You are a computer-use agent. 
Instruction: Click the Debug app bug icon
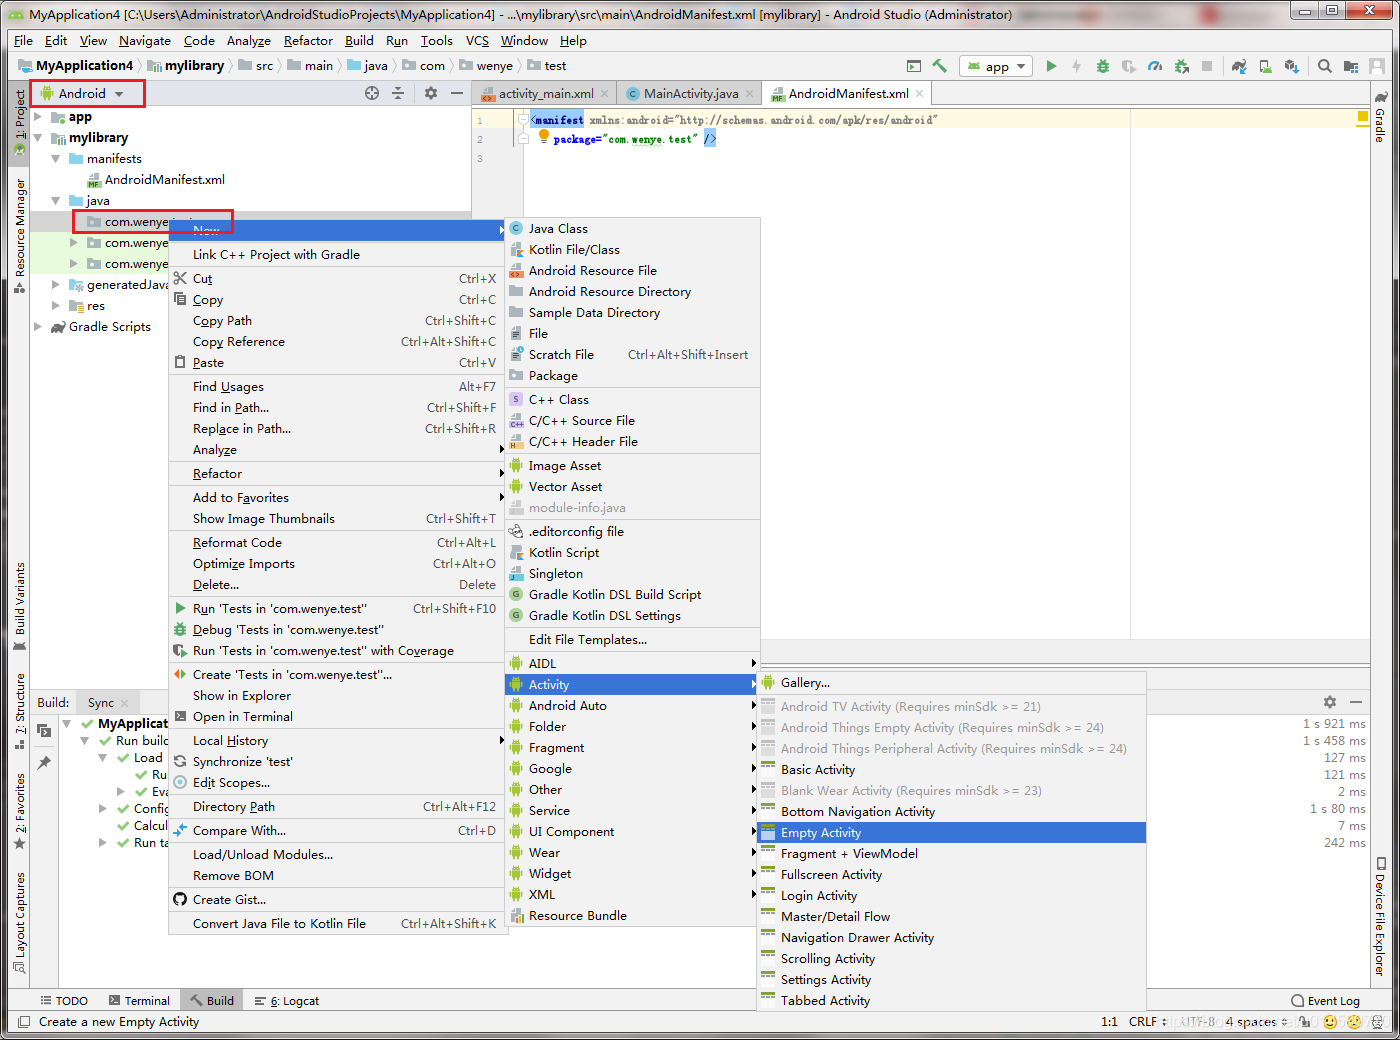[x=1103, y=66]
